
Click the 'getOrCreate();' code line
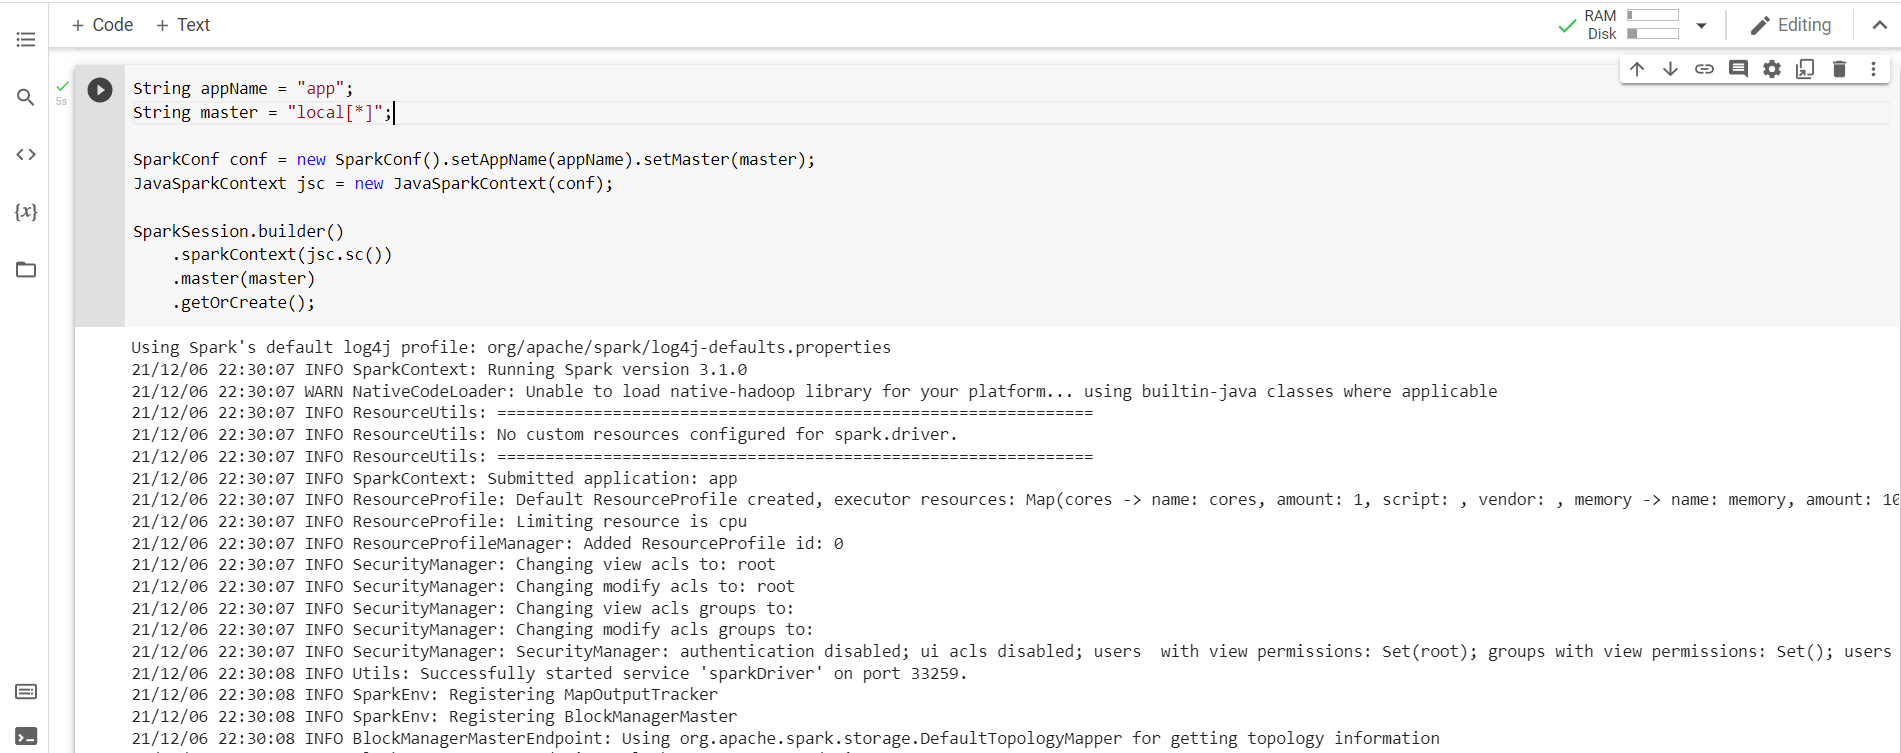243,302
